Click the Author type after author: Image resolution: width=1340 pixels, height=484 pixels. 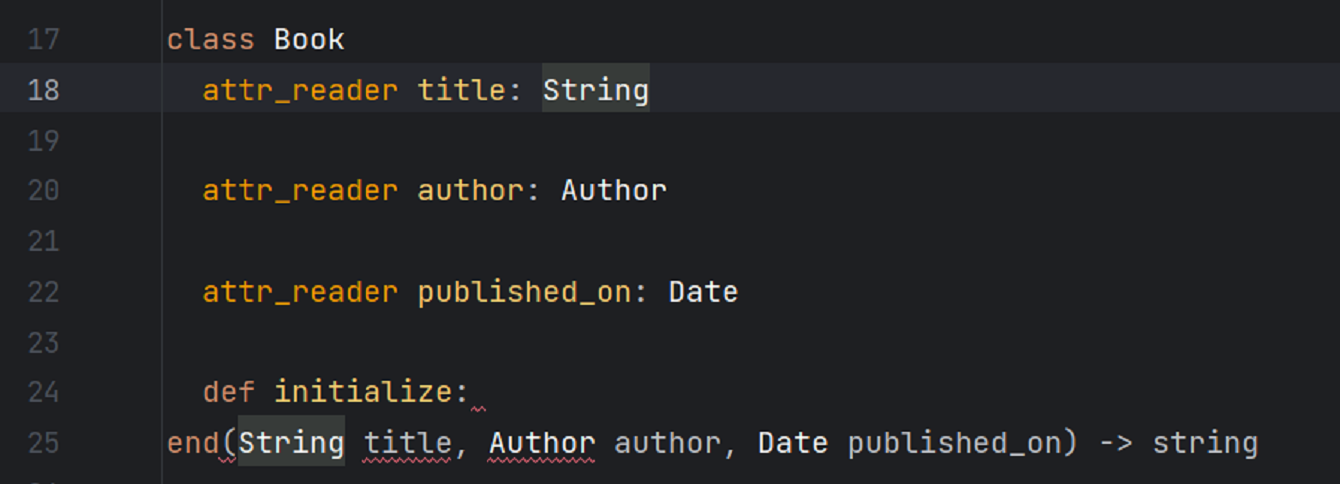(613, 190)
